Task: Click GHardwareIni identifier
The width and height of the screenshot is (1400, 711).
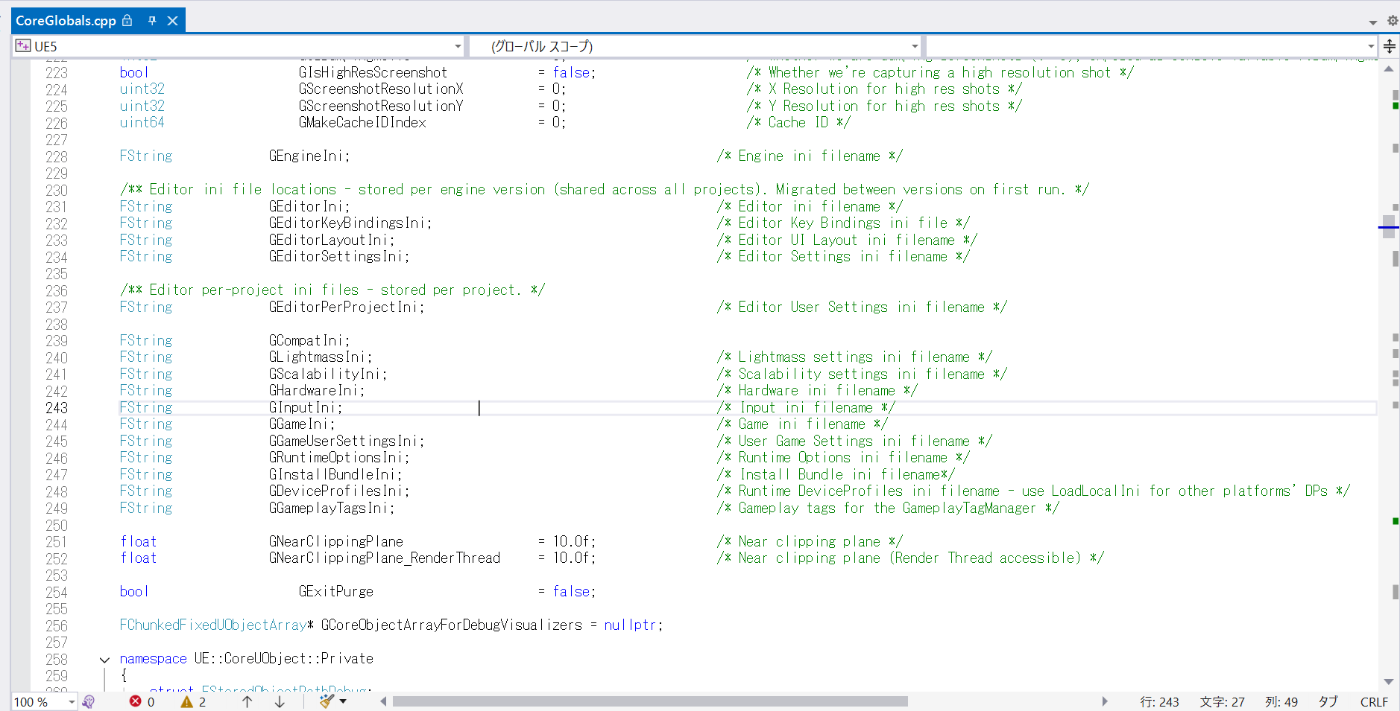Action: 313,391
